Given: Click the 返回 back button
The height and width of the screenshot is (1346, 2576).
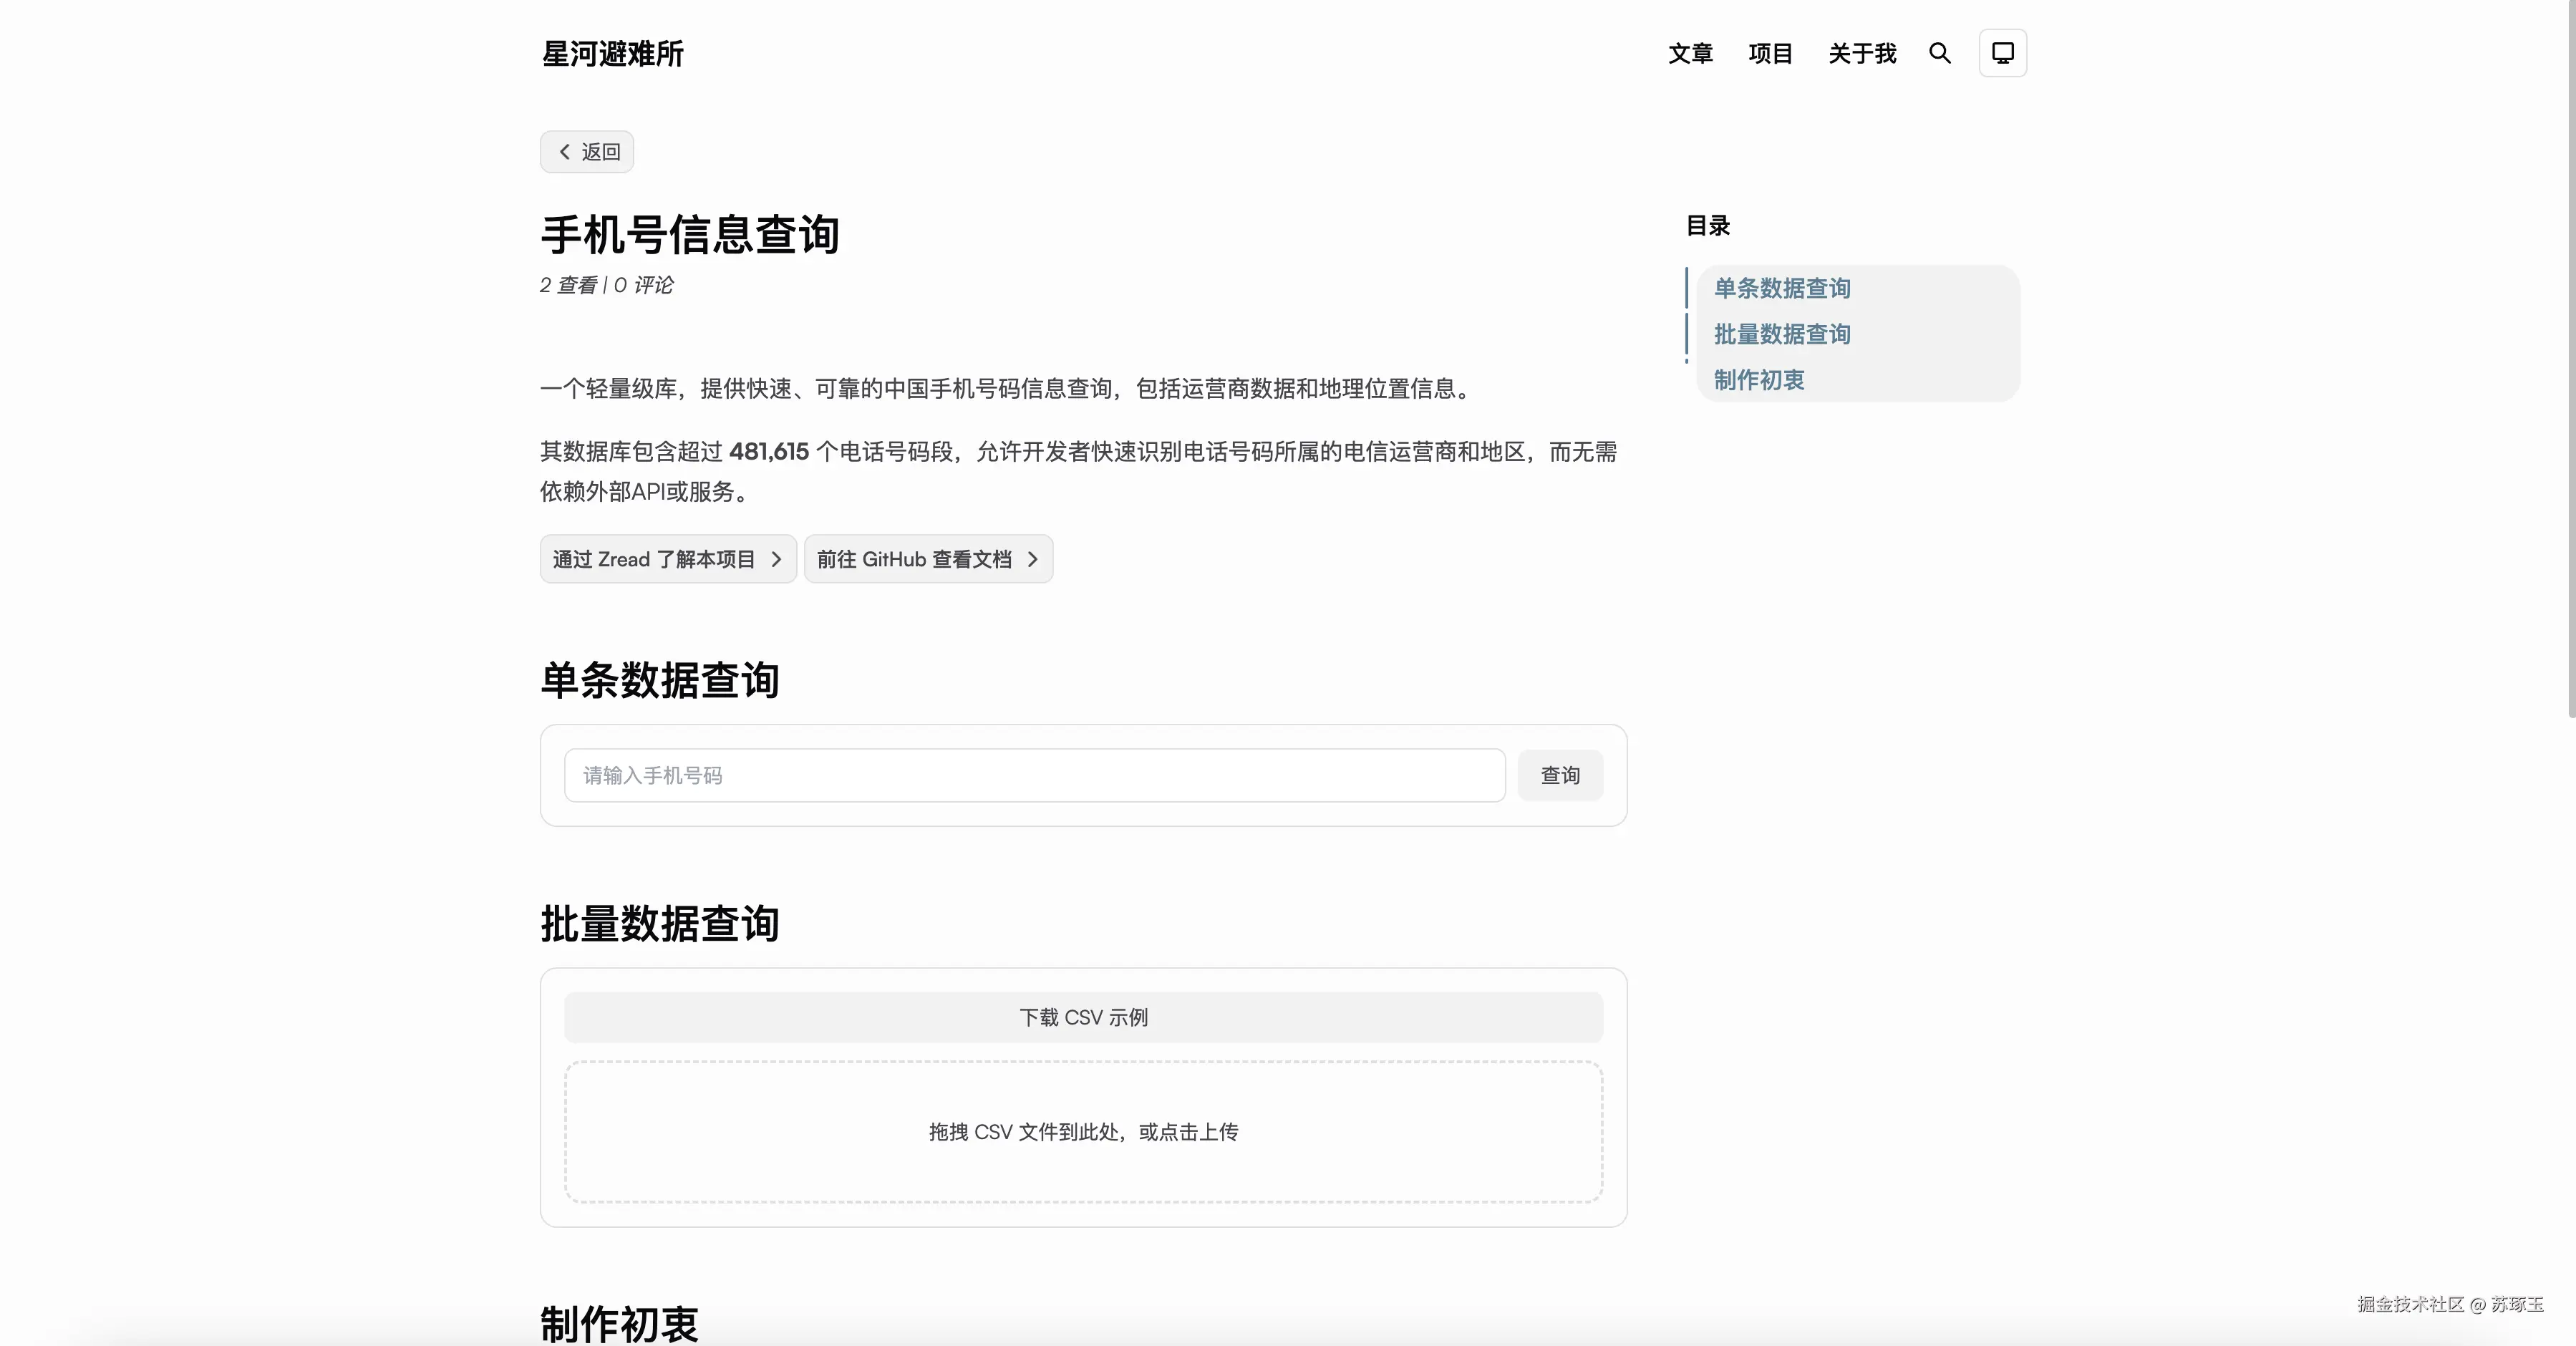Looking at the screenshot, I should (600, 152).
